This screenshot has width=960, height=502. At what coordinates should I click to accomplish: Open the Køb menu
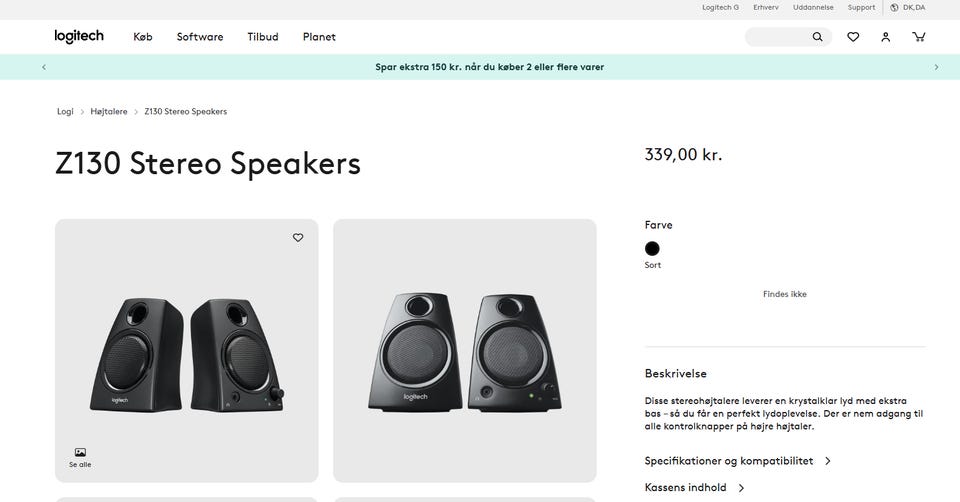tap(143, 37)
